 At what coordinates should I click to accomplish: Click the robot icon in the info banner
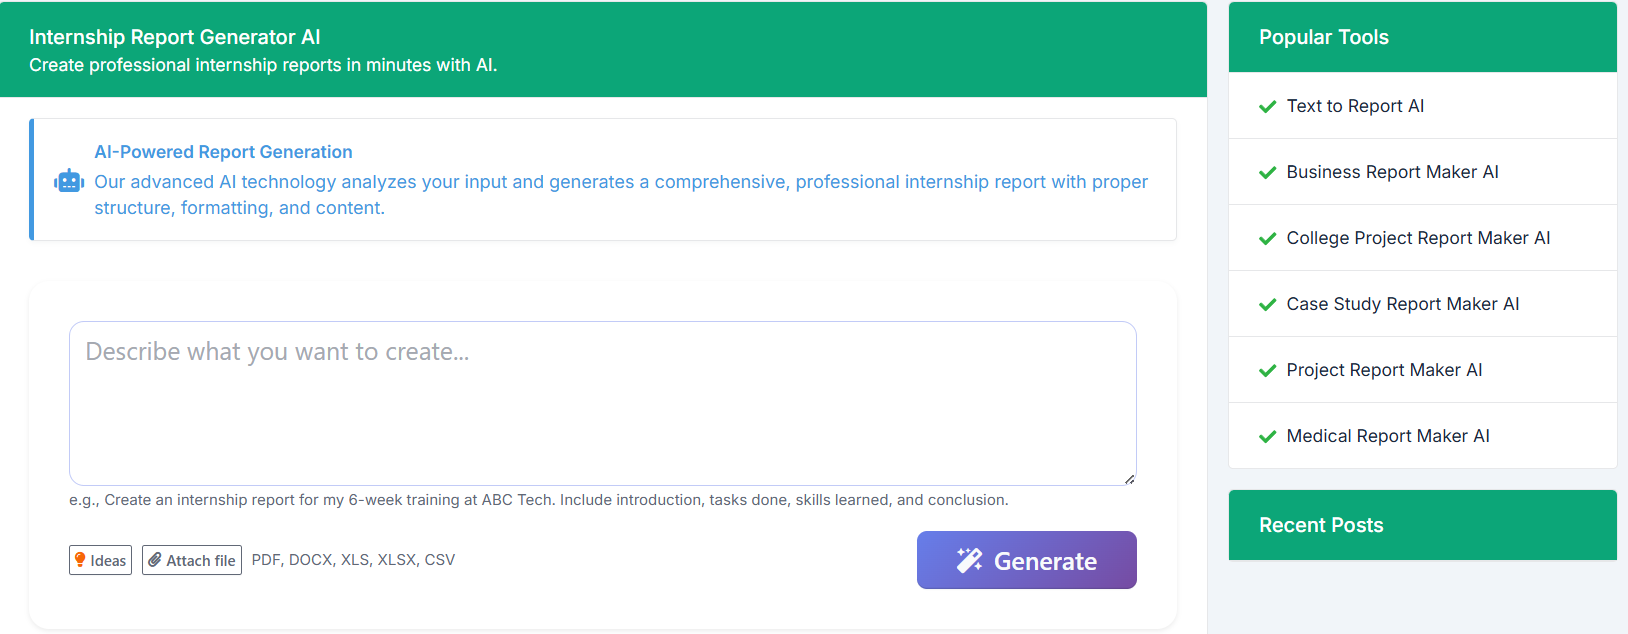69,181
